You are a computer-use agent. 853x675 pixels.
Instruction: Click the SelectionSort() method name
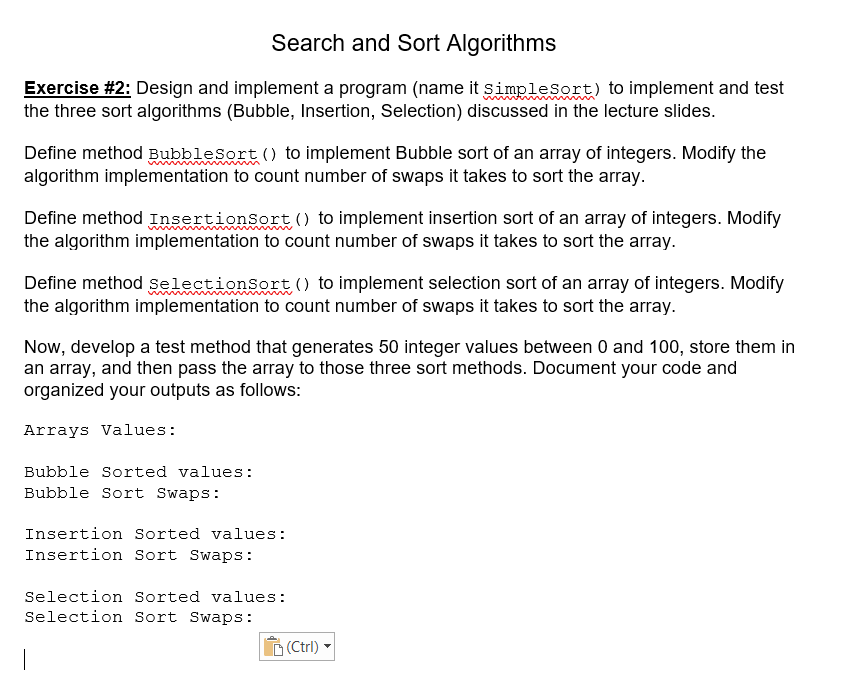[x=220, y=284]
